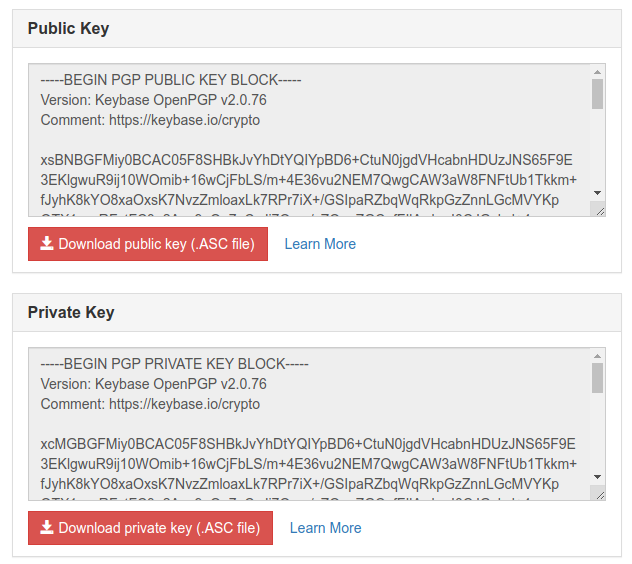Image resolution: width=632 pixels, height=564 pixels.
Task: Open Learn More link beside private key download
Action: click(x=325, y=528)
